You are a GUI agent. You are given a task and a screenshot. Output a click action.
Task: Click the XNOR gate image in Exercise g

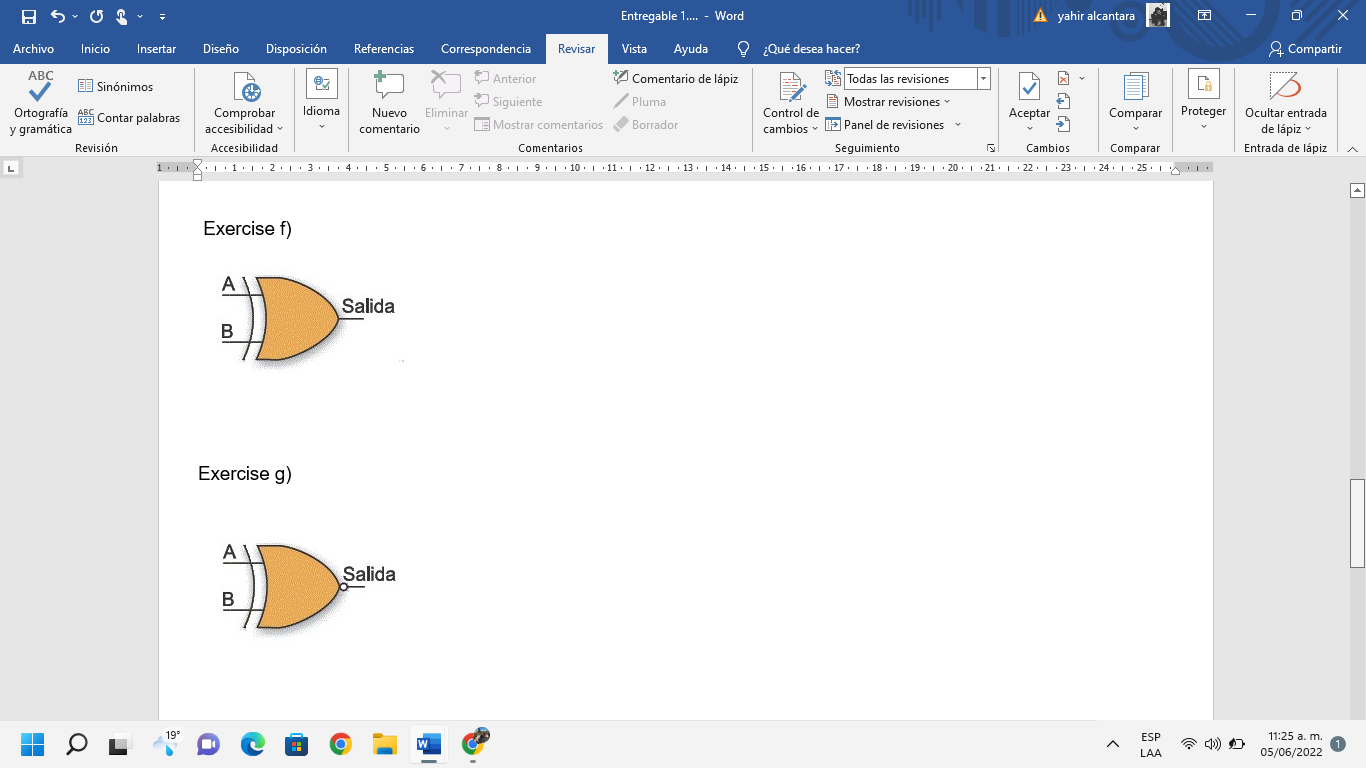tap(308, 586)
